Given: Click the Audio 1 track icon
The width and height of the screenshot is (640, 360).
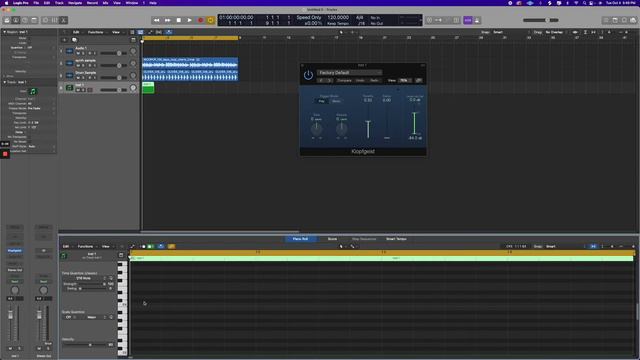Looking at the screenshot, I should [69, 51].
